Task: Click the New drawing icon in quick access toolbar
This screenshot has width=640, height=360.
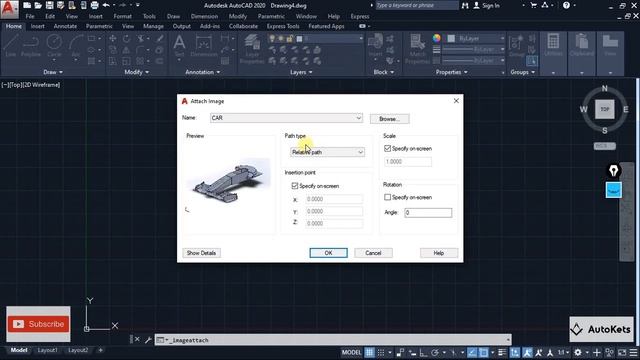Action: tap(27, 5)
